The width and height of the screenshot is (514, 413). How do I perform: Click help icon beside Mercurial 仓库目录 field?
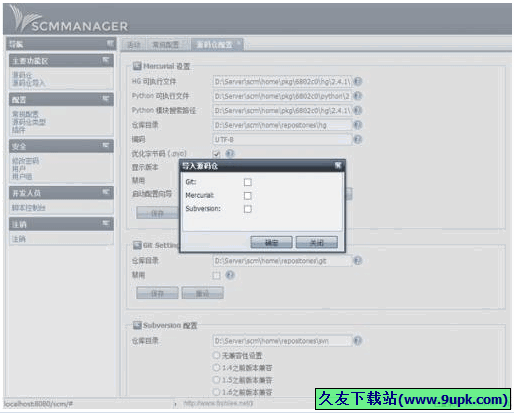(358, 125)
